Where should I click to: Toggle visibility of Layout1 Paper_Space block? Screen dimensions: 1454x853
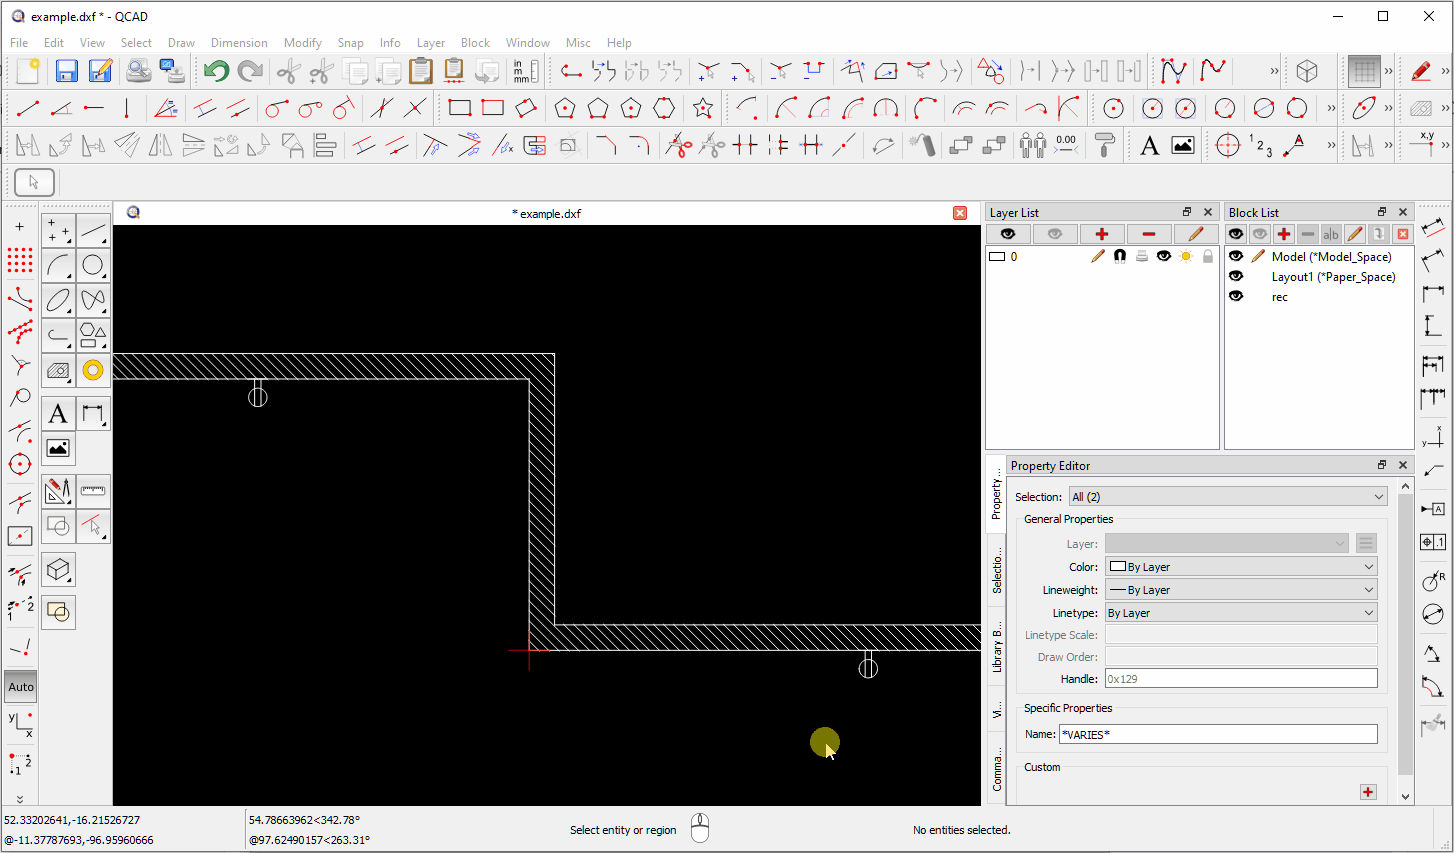pos(1236,277)
